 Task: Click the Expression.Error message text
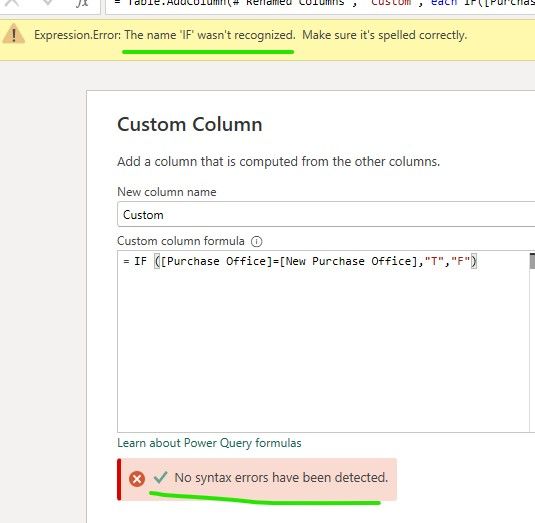click(x=250, y=35)
